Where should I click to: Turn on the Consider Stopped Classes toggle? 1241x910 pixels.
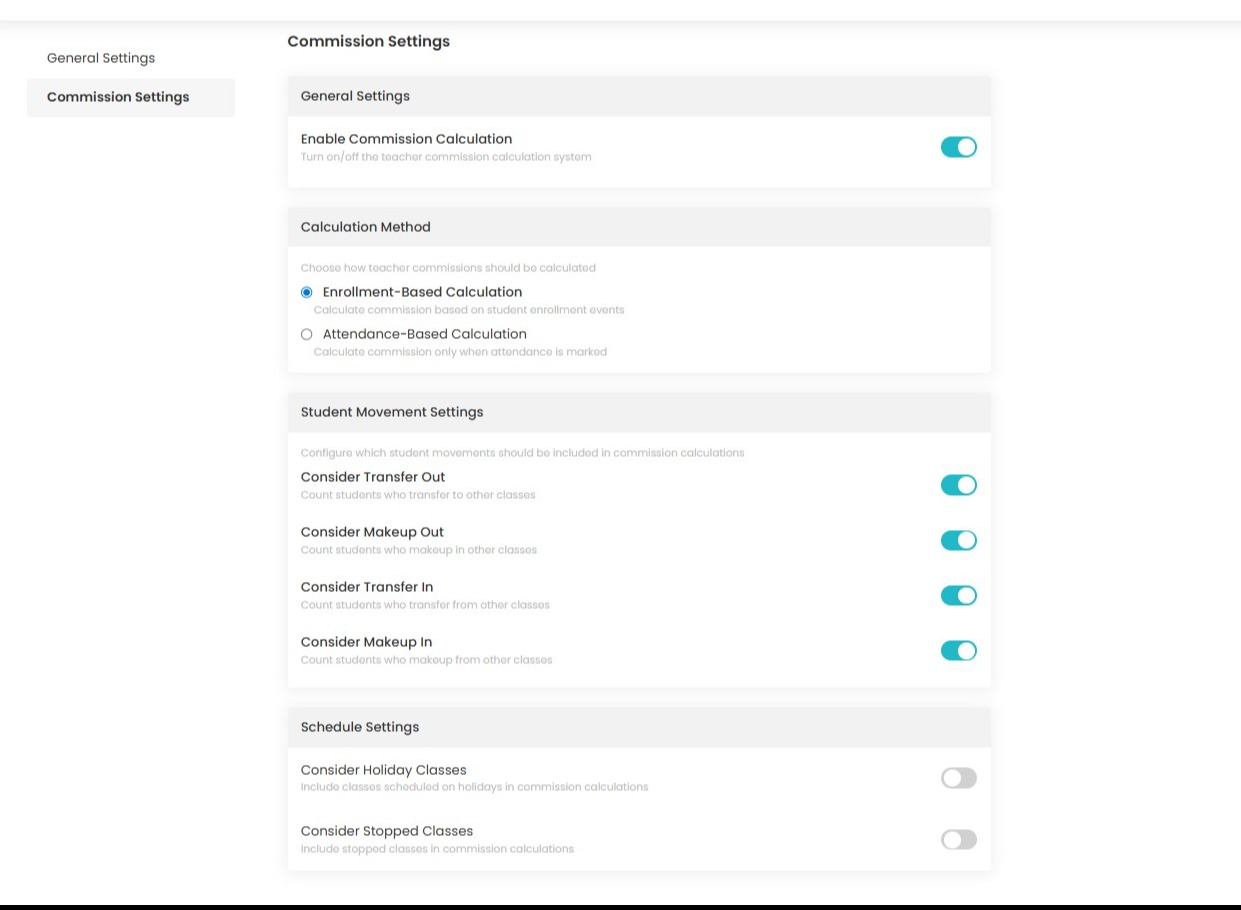pyautogui.click(x=958, y=839)
